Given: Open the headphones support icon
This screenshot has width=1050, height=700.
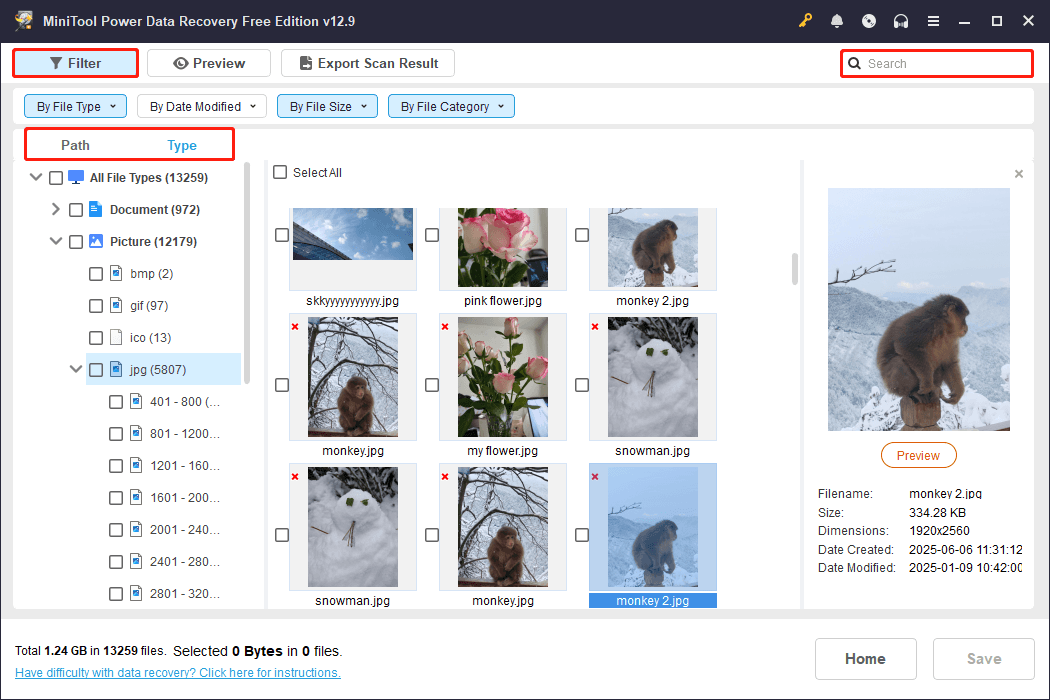Looking at the screenshot, I should click(x=901, y=21).
